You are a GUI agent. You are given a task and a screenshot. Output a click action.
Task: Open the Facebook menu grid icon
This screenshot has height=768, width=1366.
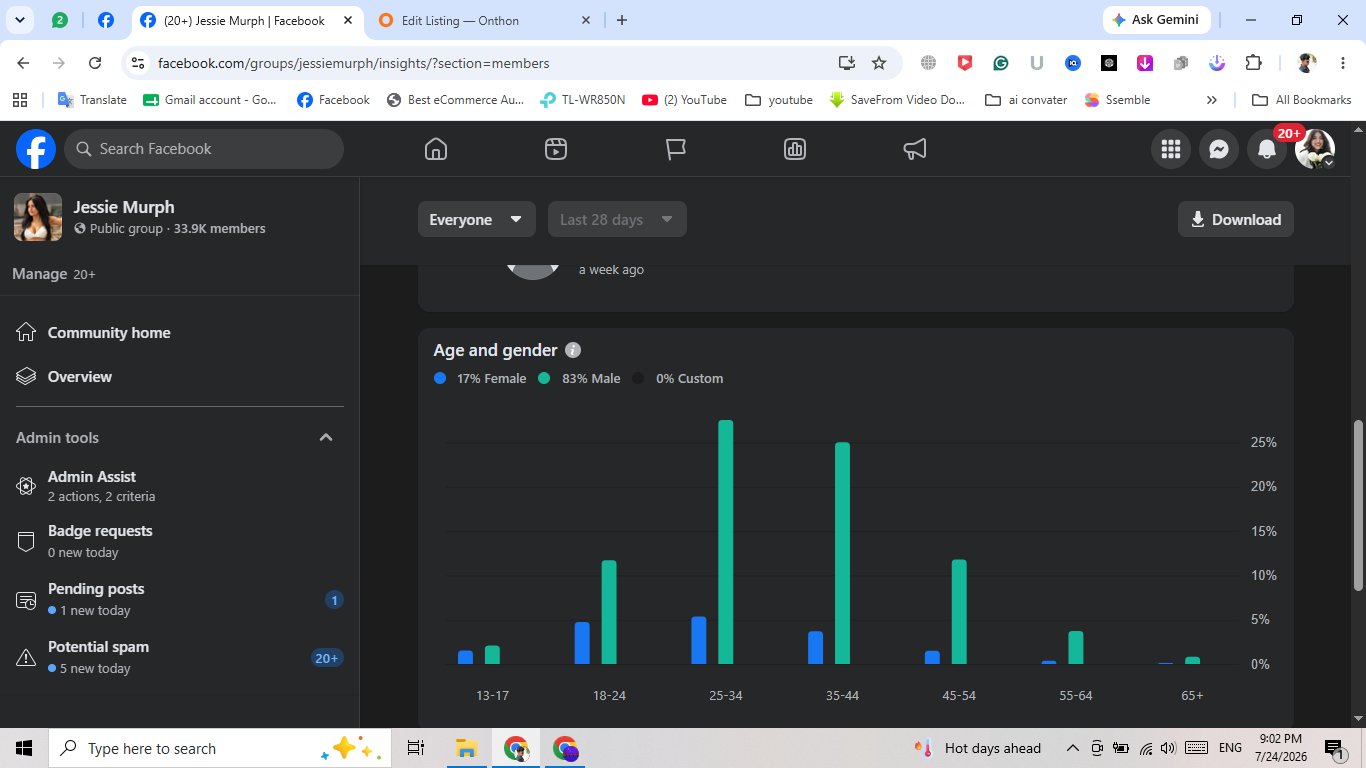(1171, 149)
